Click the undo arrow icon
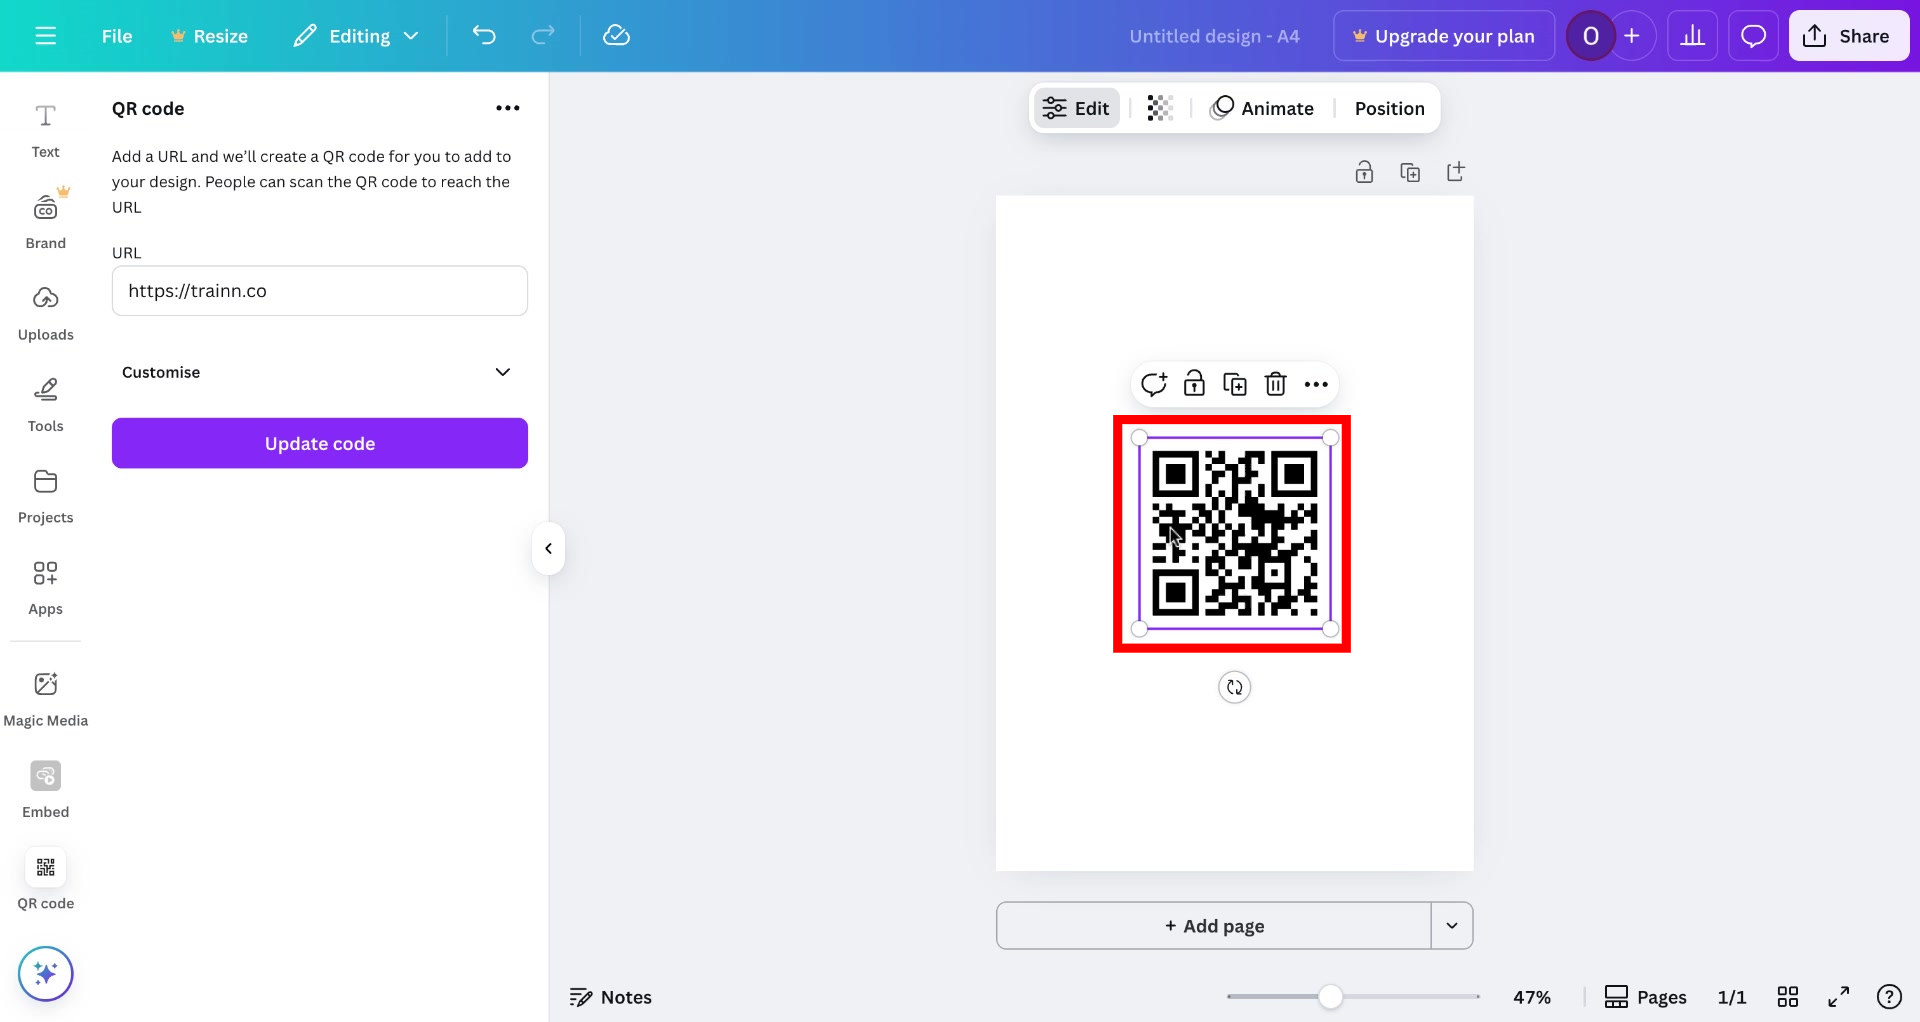 [x=484, y=35]
